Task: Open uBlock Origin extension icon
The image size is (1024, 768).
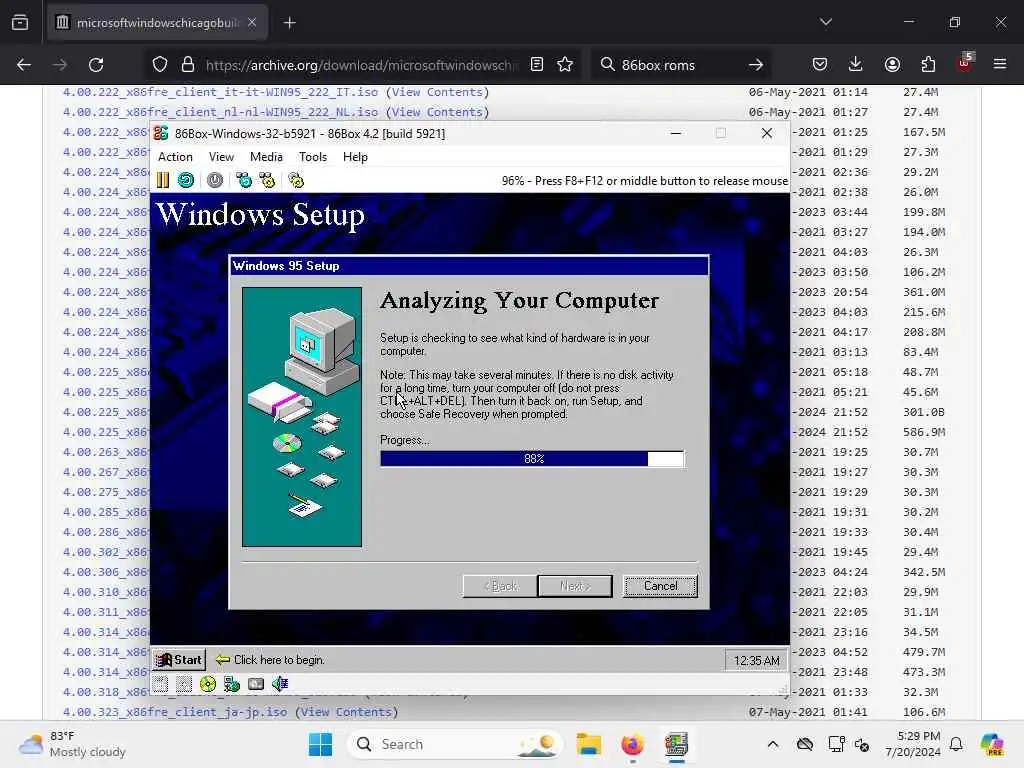Action: pyautogui.click(x=965, y=63)
